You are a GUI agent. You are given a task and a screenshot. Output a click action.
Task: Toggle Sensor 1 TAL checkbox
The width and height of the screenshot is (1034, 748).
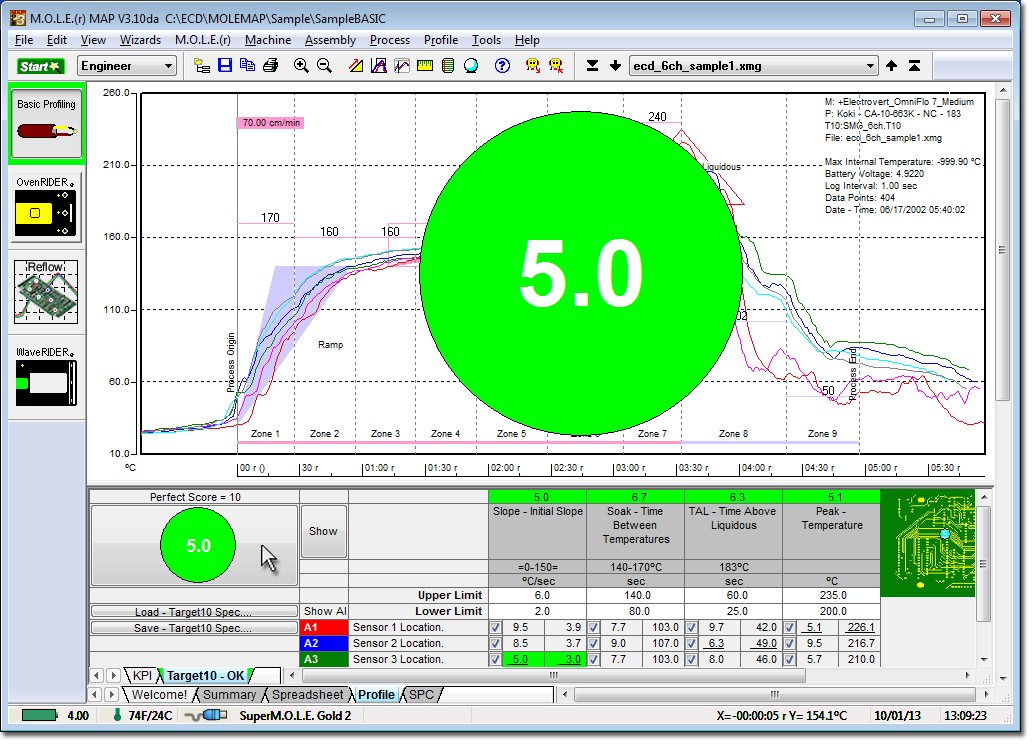click(692, 628)
